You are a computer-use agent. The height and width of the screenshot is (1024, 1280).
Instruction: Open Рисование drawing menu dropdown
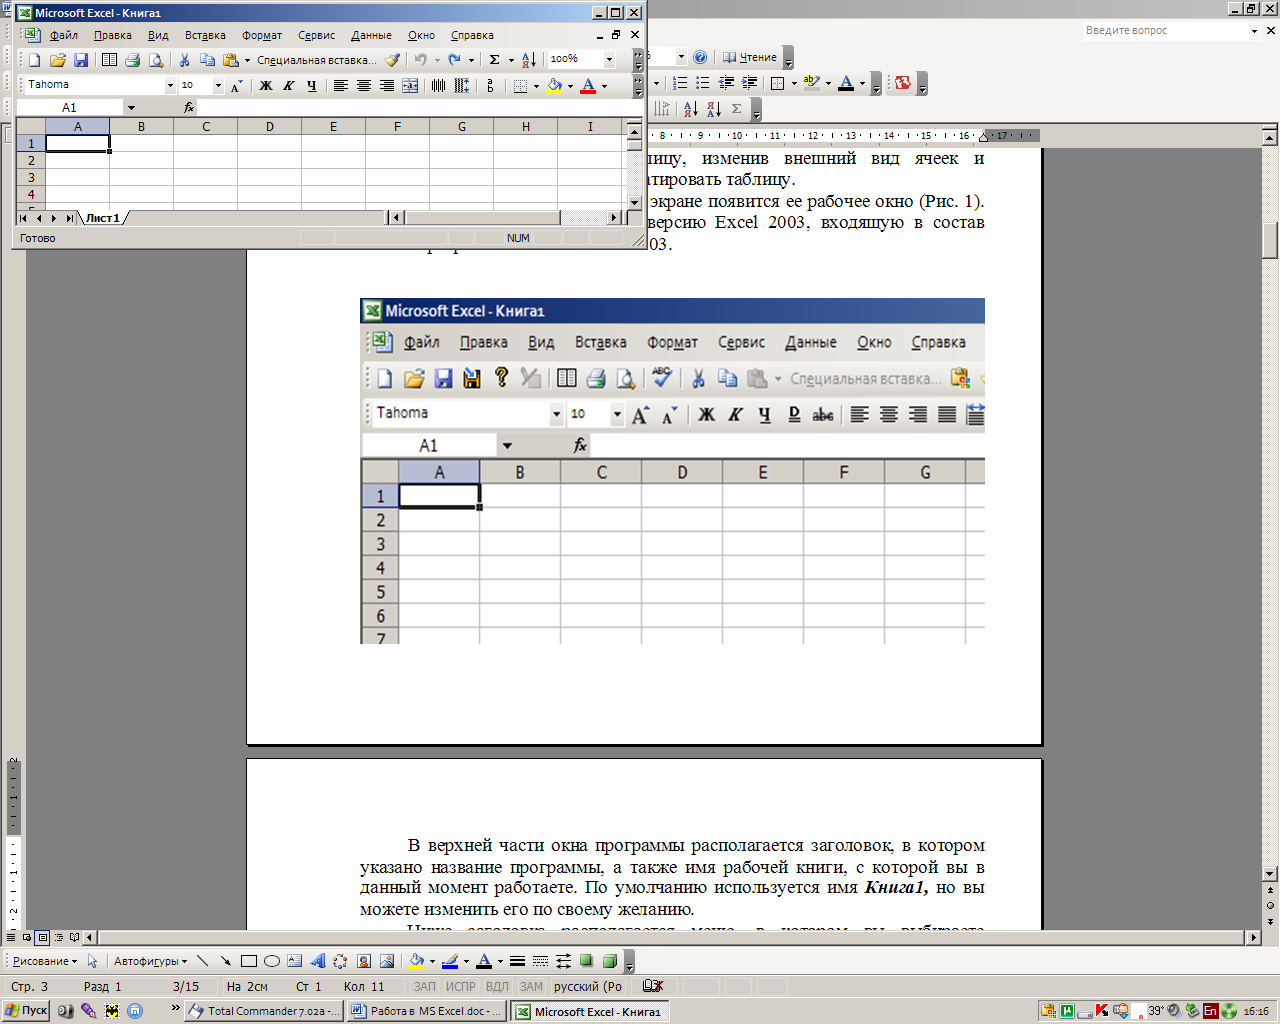(44, 961)
